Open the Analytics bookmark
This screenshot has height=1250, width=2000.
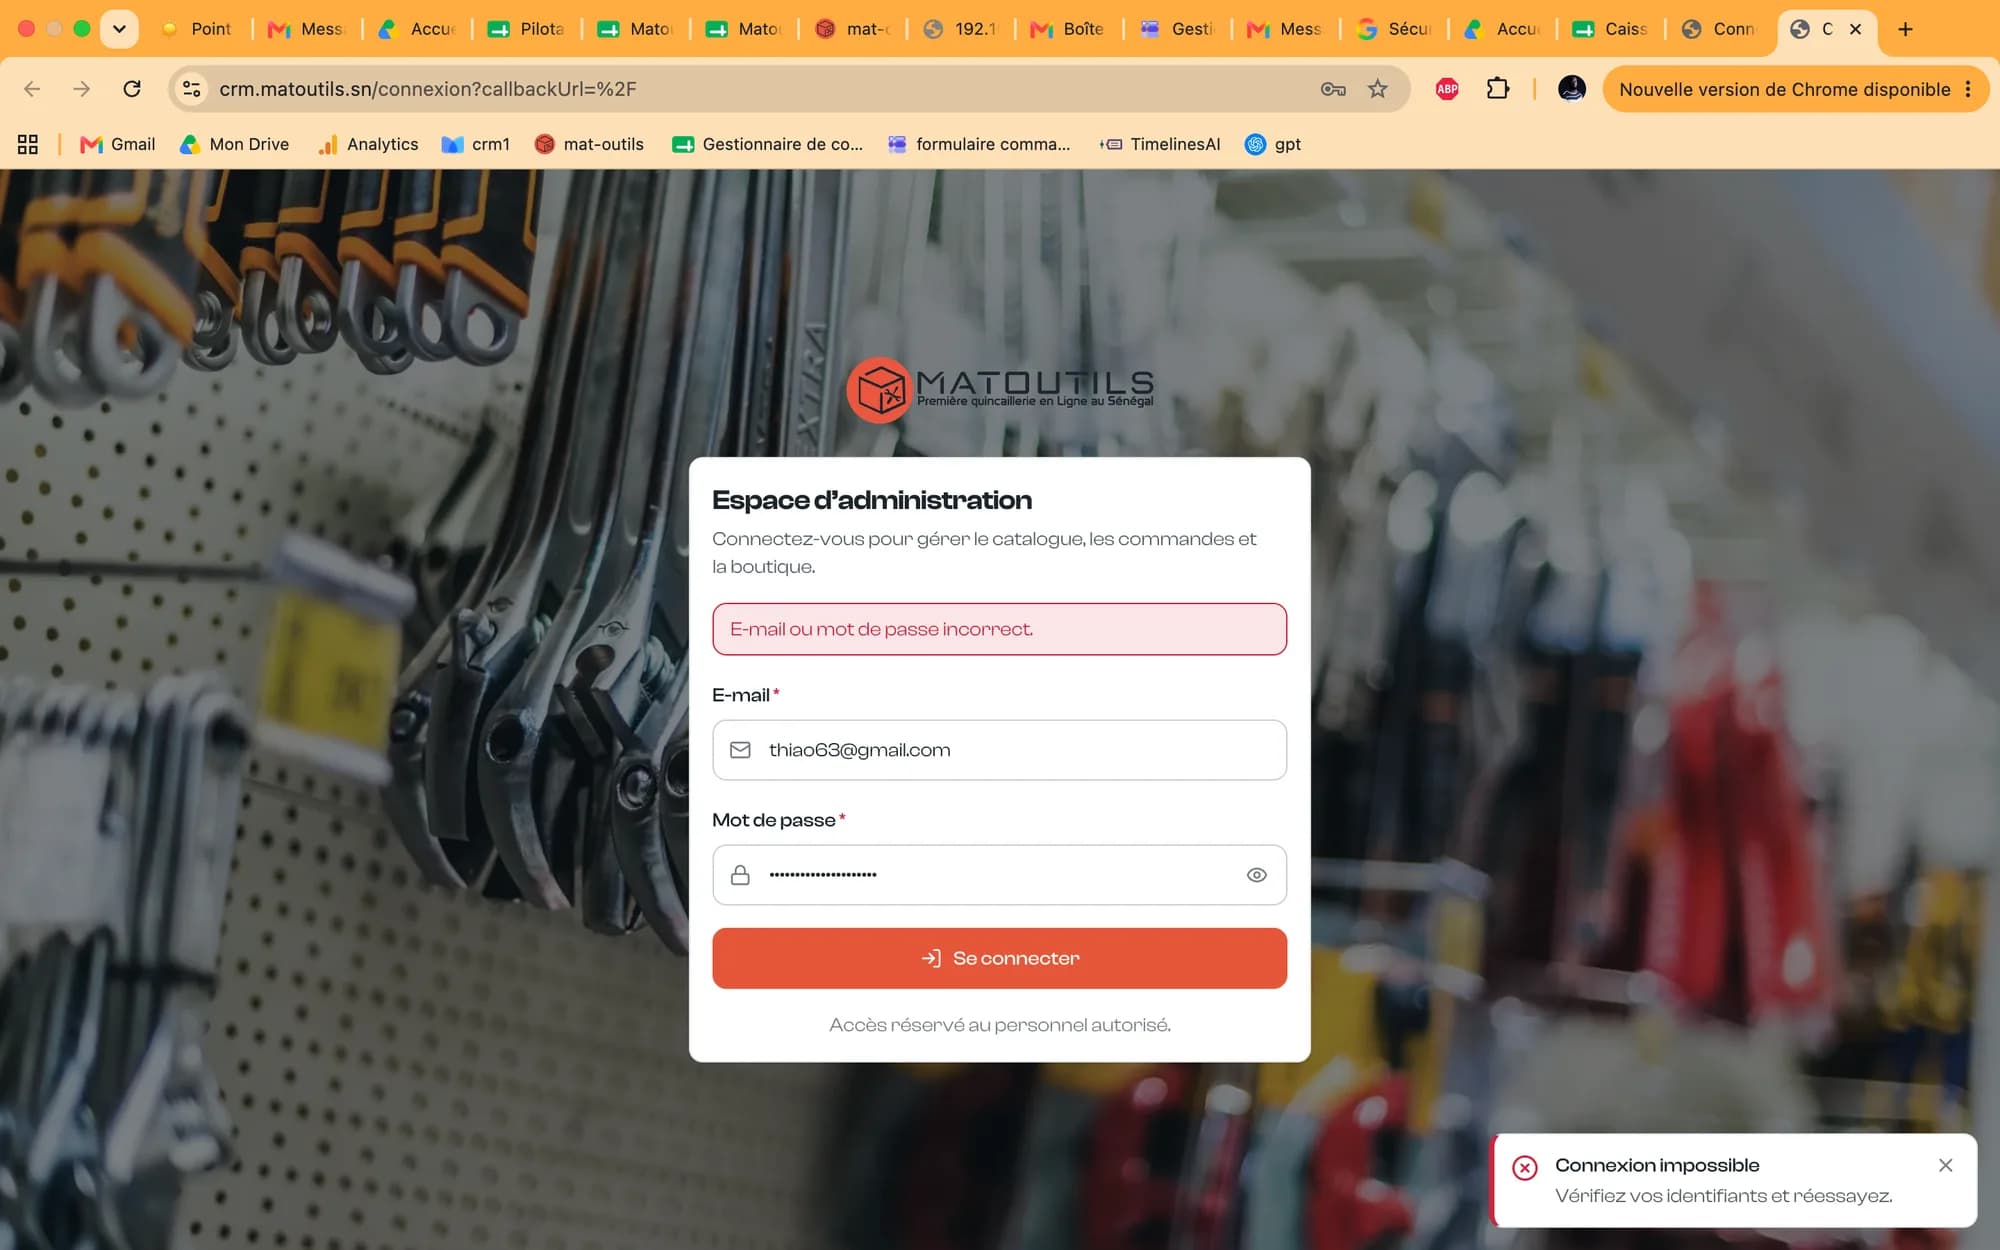click(368, 144)
